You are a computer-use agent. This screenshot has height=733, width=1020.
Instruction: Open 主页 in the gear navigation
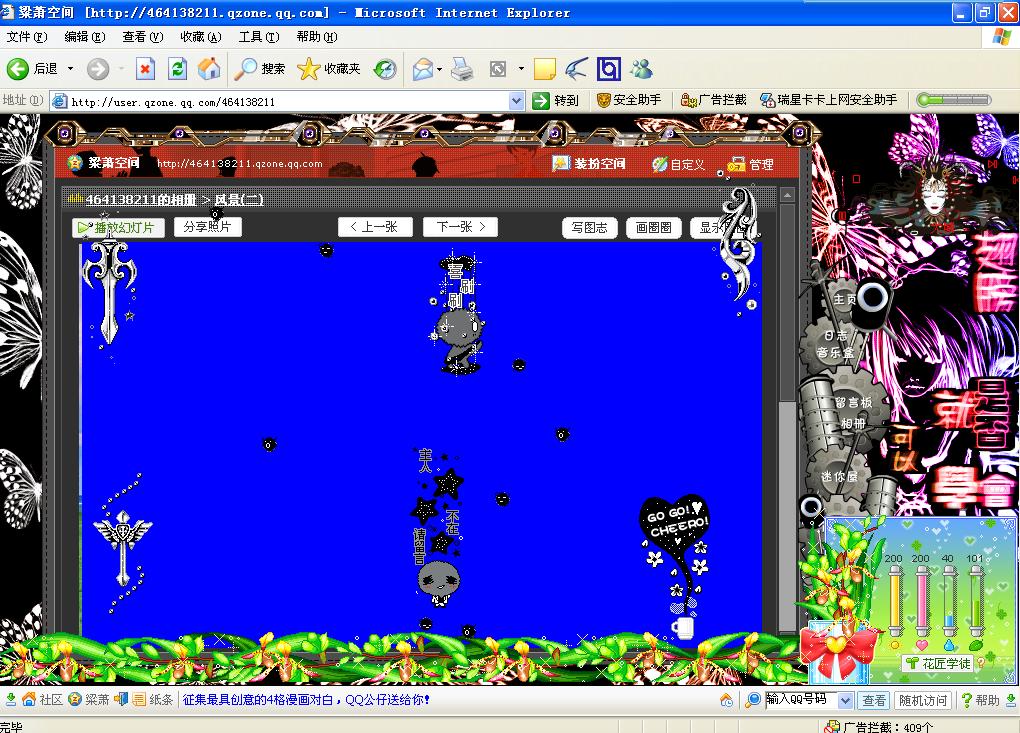click(845, 299)
